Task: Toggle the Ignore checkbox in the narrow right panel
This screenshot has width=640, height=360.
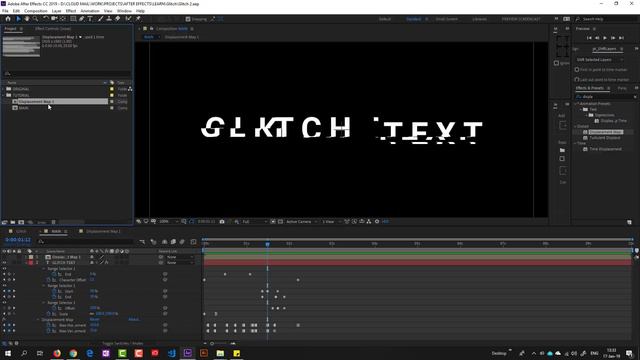Action: [556, 63]
